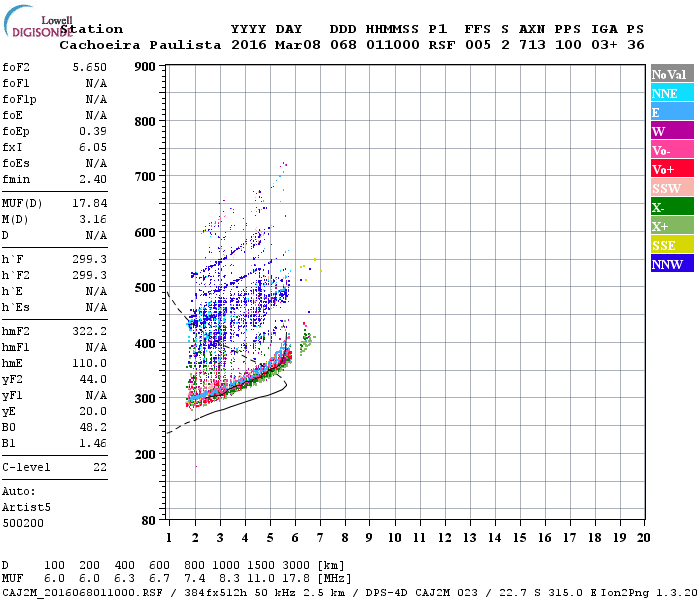
Task: Click the year 2016 in header
Action: (249, 45)
